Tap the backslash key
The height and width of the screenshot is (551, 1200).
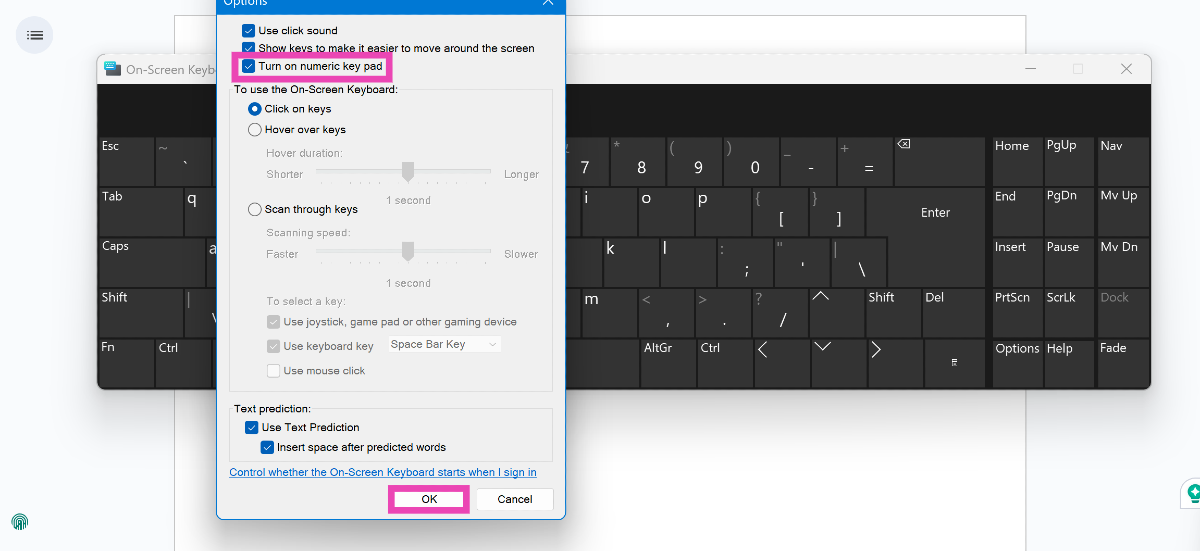858,262
